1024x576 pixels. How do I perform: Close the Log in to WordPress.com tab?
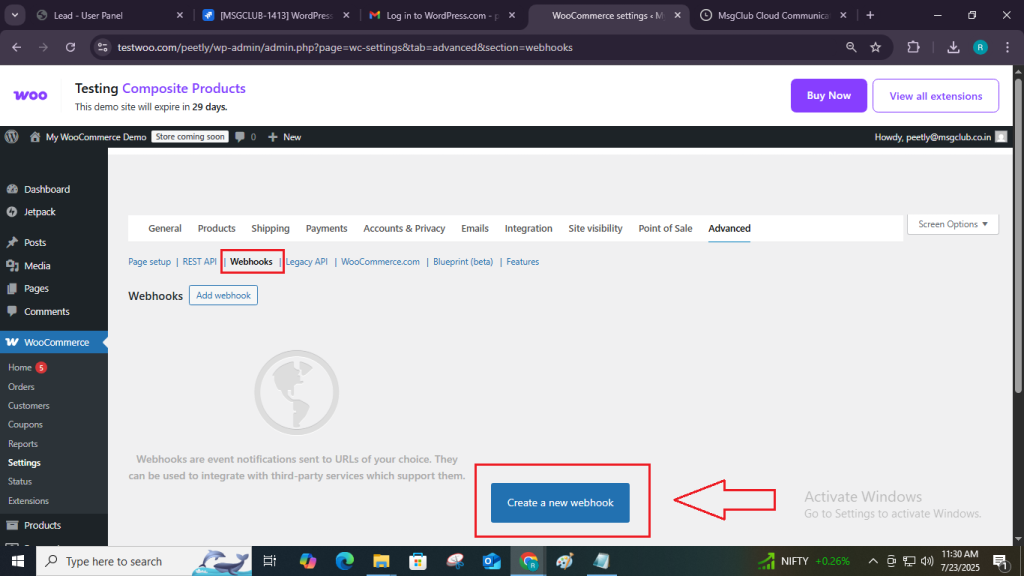[512, 15]
